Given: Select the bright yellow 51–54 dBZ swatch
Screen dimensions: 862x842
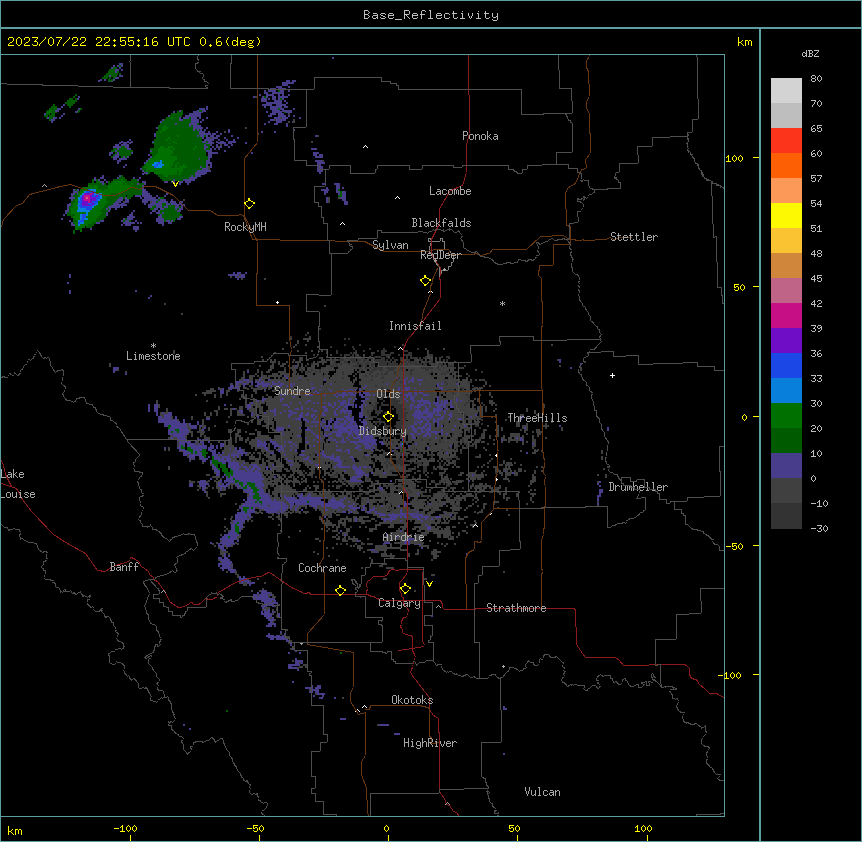Looking at the screenshot, I should click(786, 215).
